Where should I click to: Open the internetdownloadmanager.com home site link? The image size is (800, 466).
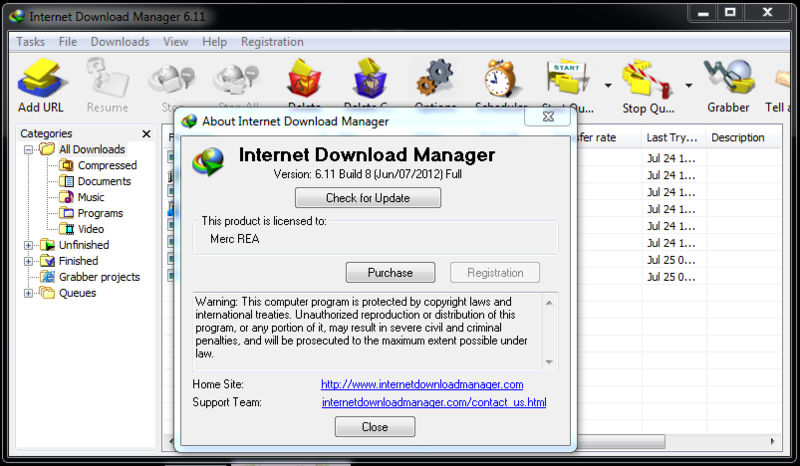tap(422, 384)
